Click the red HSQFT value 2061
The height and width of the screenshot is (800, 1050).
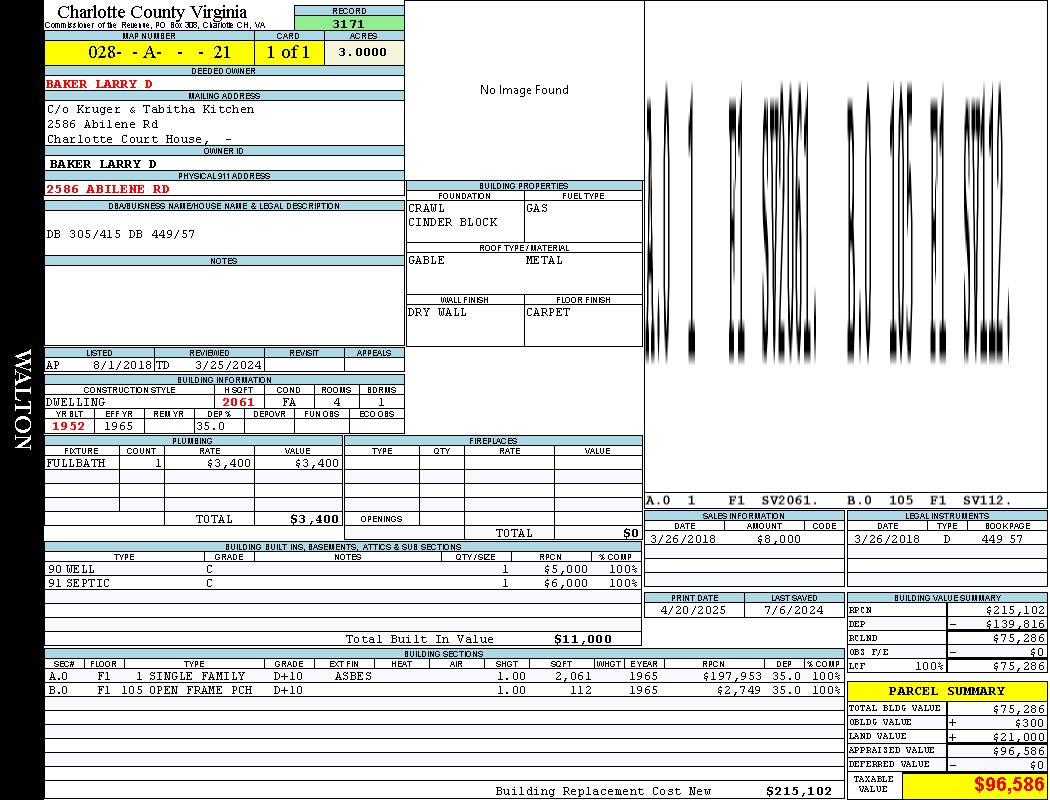pyautogui.click(x=238, y=402)
